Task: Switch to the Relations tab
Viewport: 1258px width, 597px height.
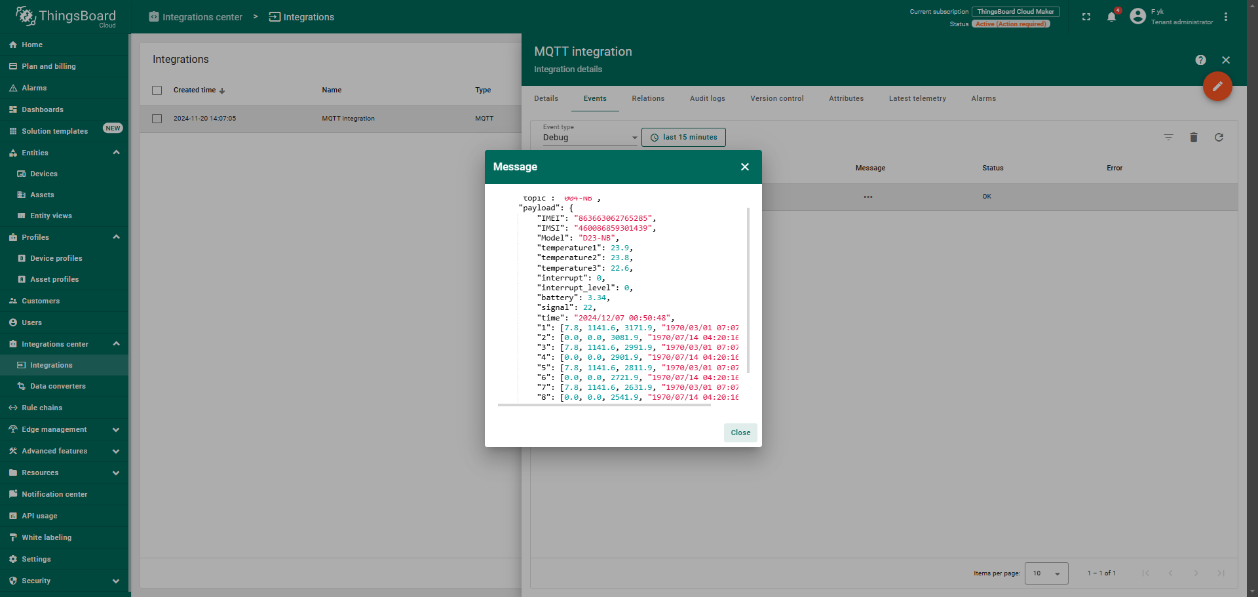Action: coord(648,99)
